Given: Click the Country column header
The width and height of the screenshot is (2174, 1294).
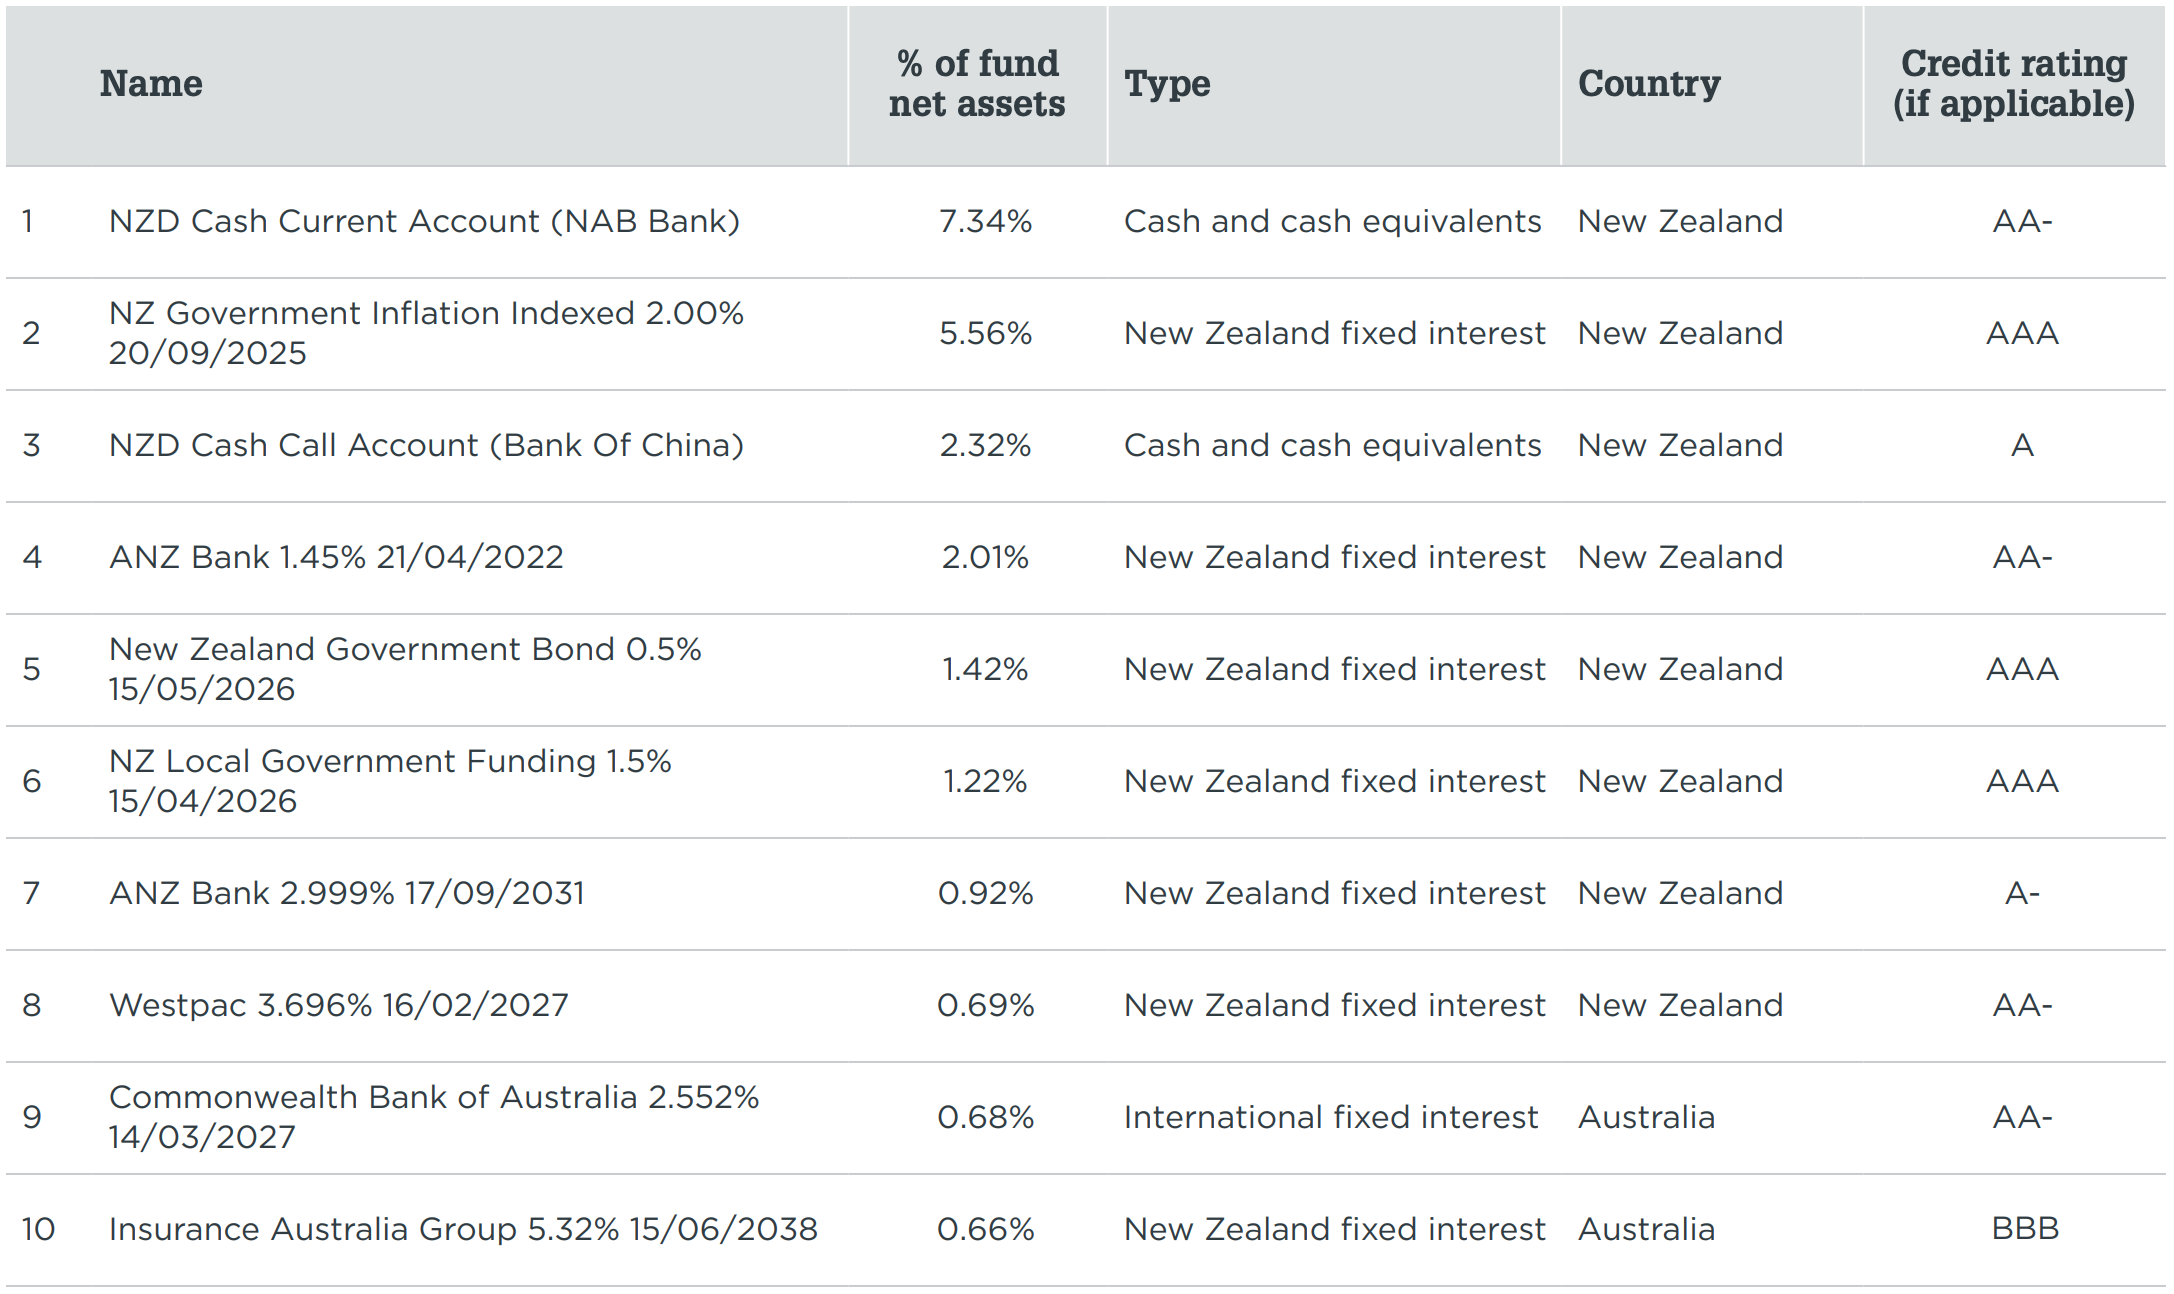Looking at the screenshot, I should click(x=1649, y=84).
